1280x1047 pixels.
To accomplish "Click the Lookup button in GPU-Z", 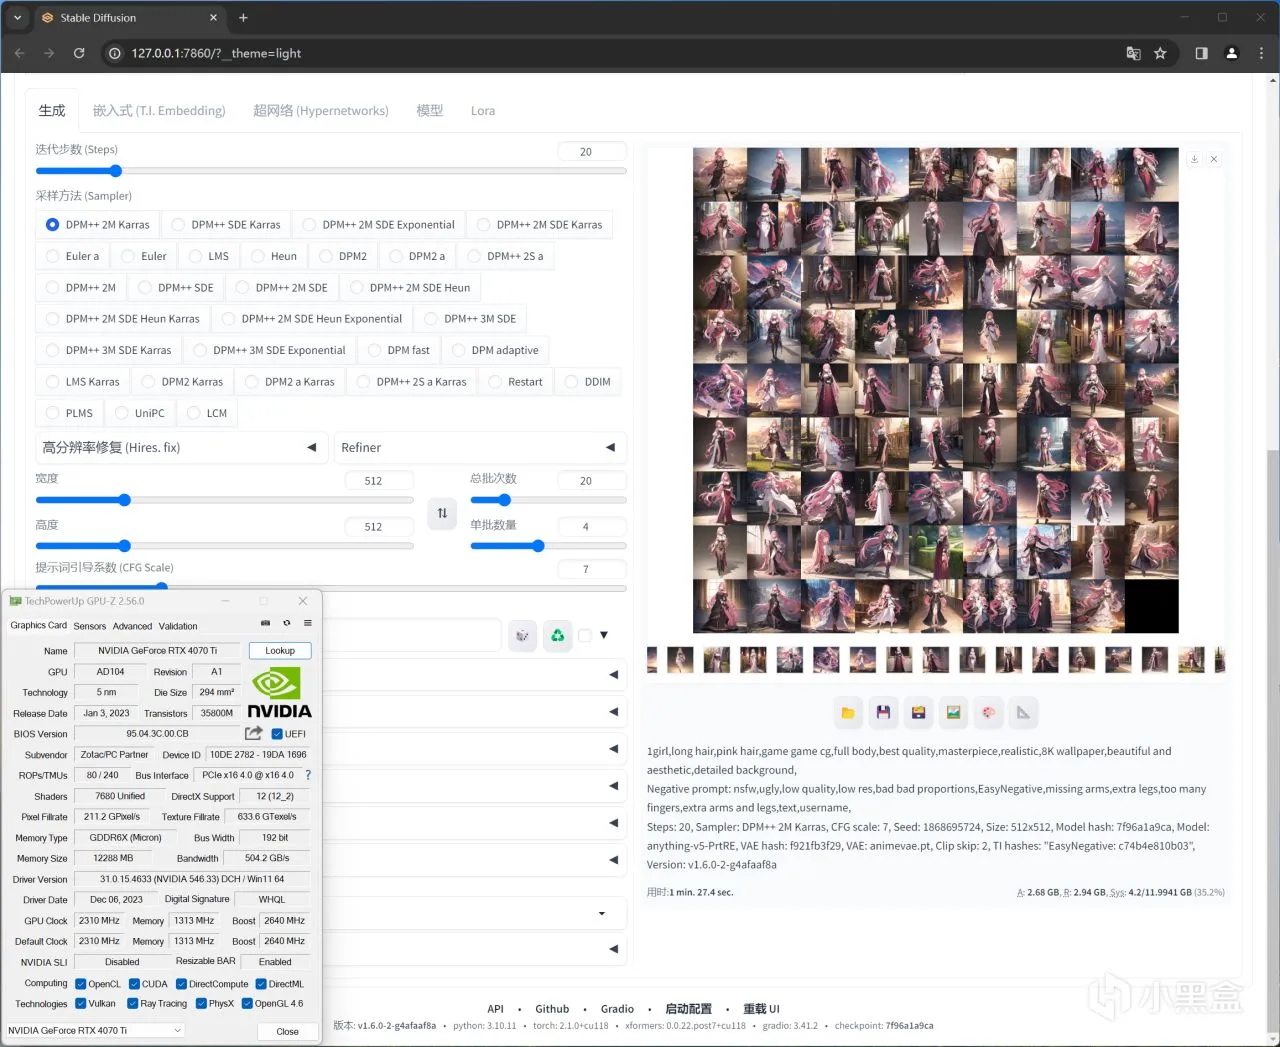I will (x=280, y=651).
